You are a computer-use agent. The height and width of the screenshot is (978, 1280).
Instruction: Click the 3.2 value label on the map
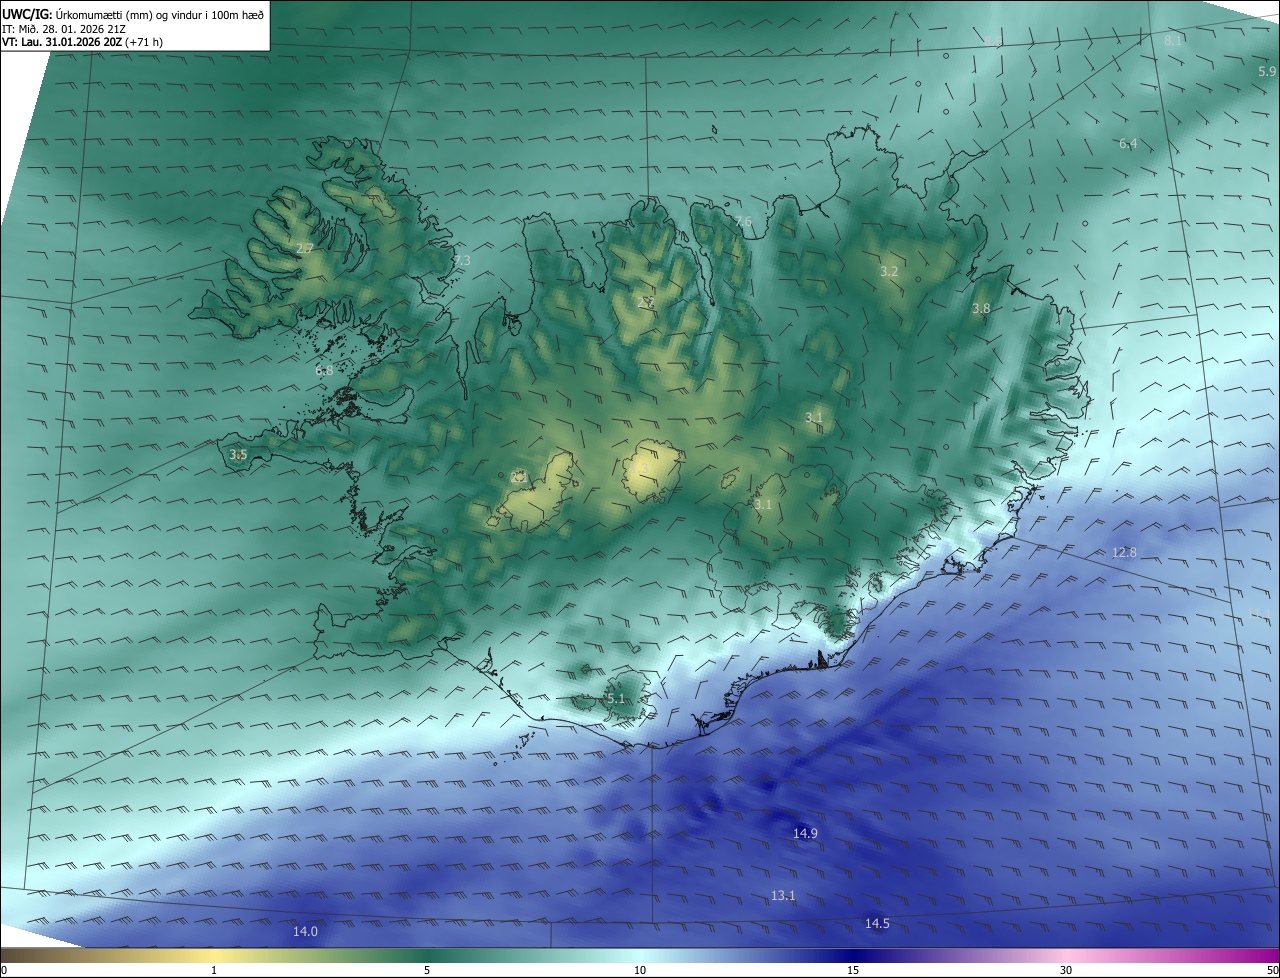(x=889, y=271)
